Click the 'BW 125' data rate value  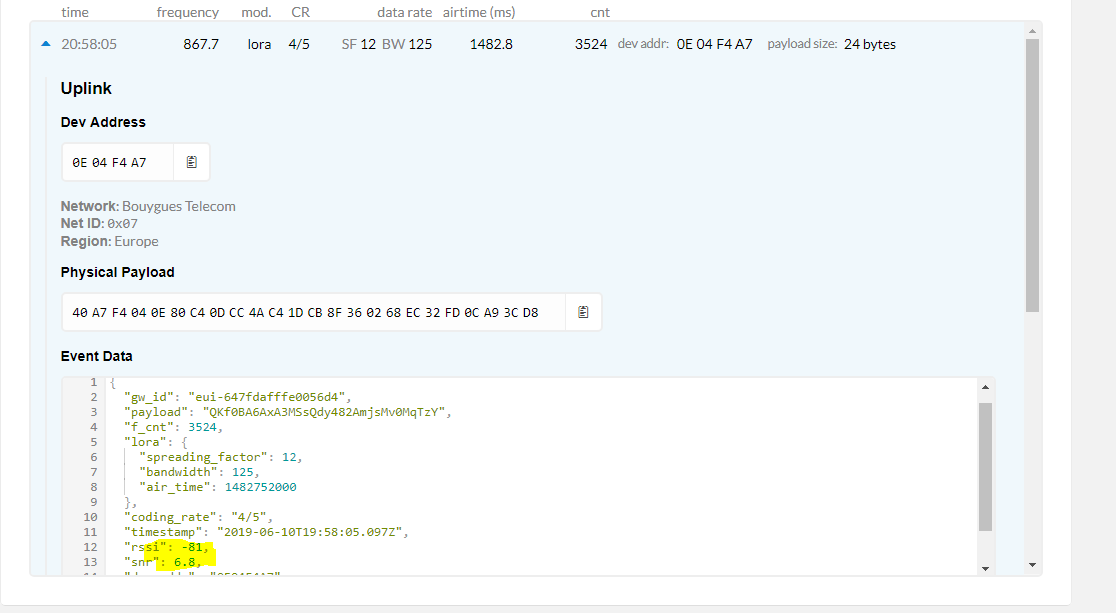pyautogui.click(x=407, y=44)
